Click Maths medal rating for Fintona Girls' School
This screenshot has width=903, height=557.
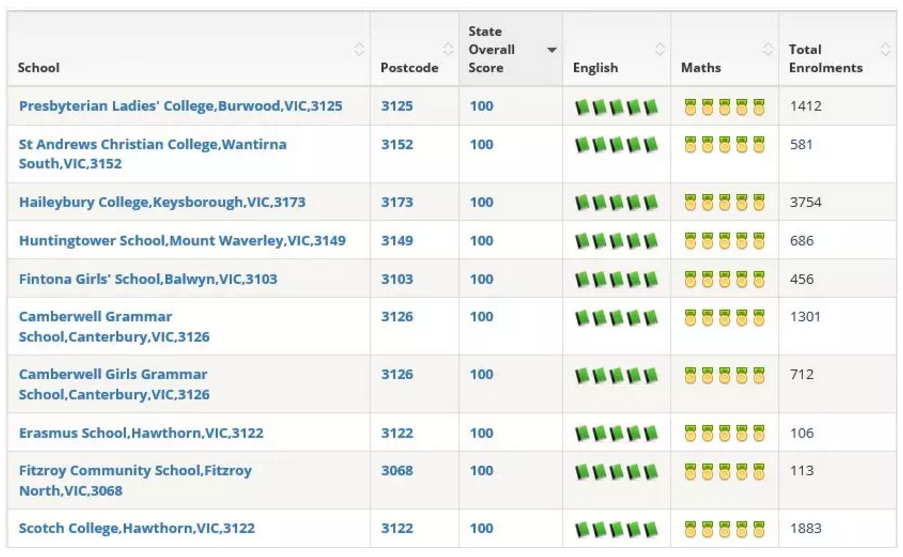[x=724, y=280]
